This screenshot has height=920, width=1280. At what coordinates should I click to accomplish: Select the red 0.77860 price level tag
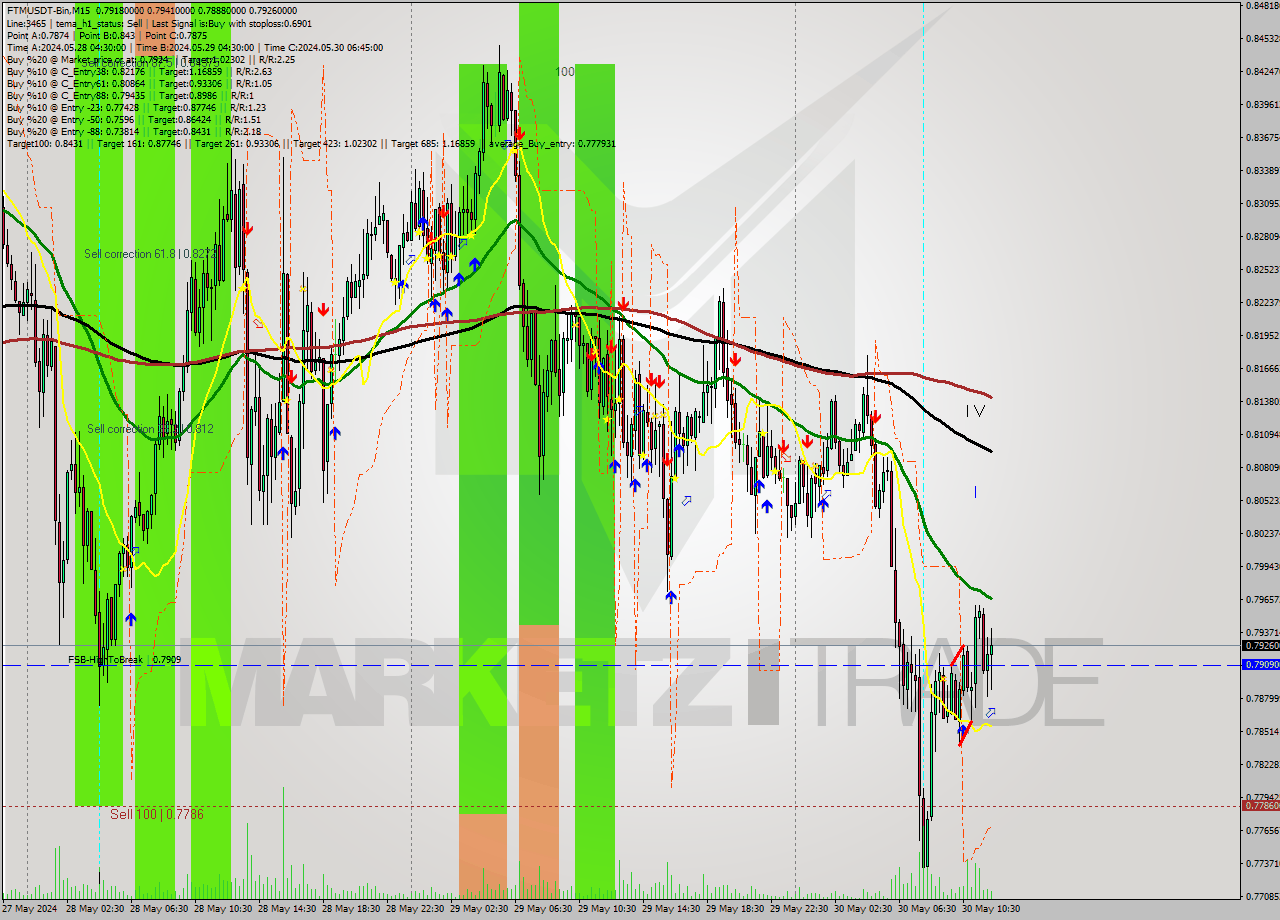(x=1260, y=805)
